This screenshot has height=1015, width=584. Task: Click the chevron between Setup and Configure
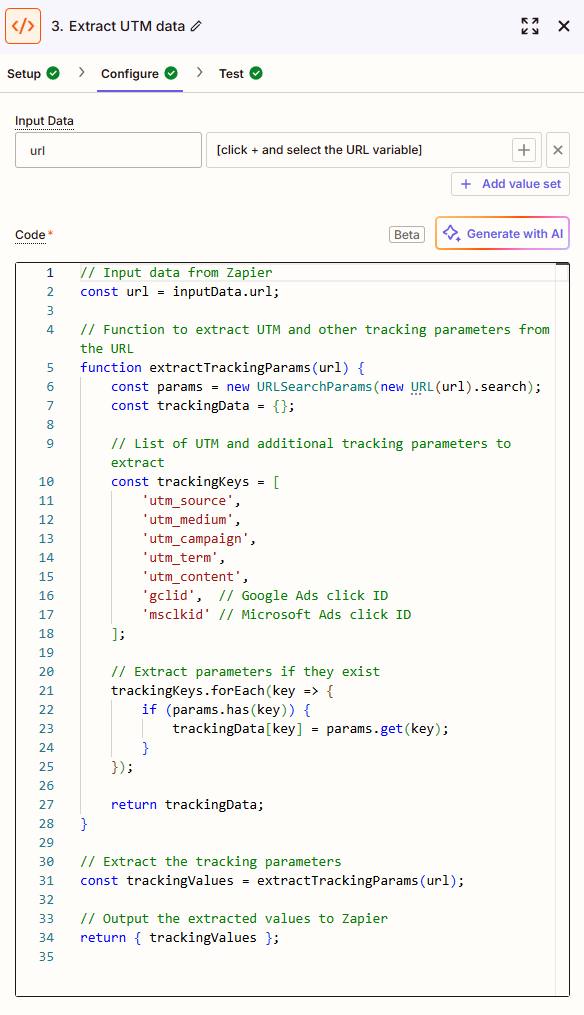(x=82, y=72)
